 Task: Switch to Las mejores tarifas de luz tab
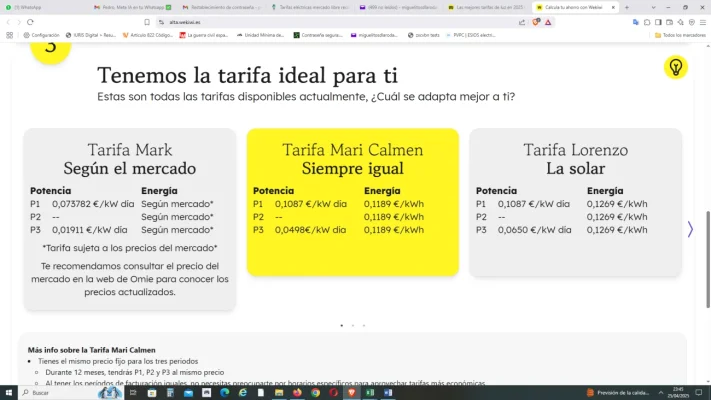pos(486,7)
